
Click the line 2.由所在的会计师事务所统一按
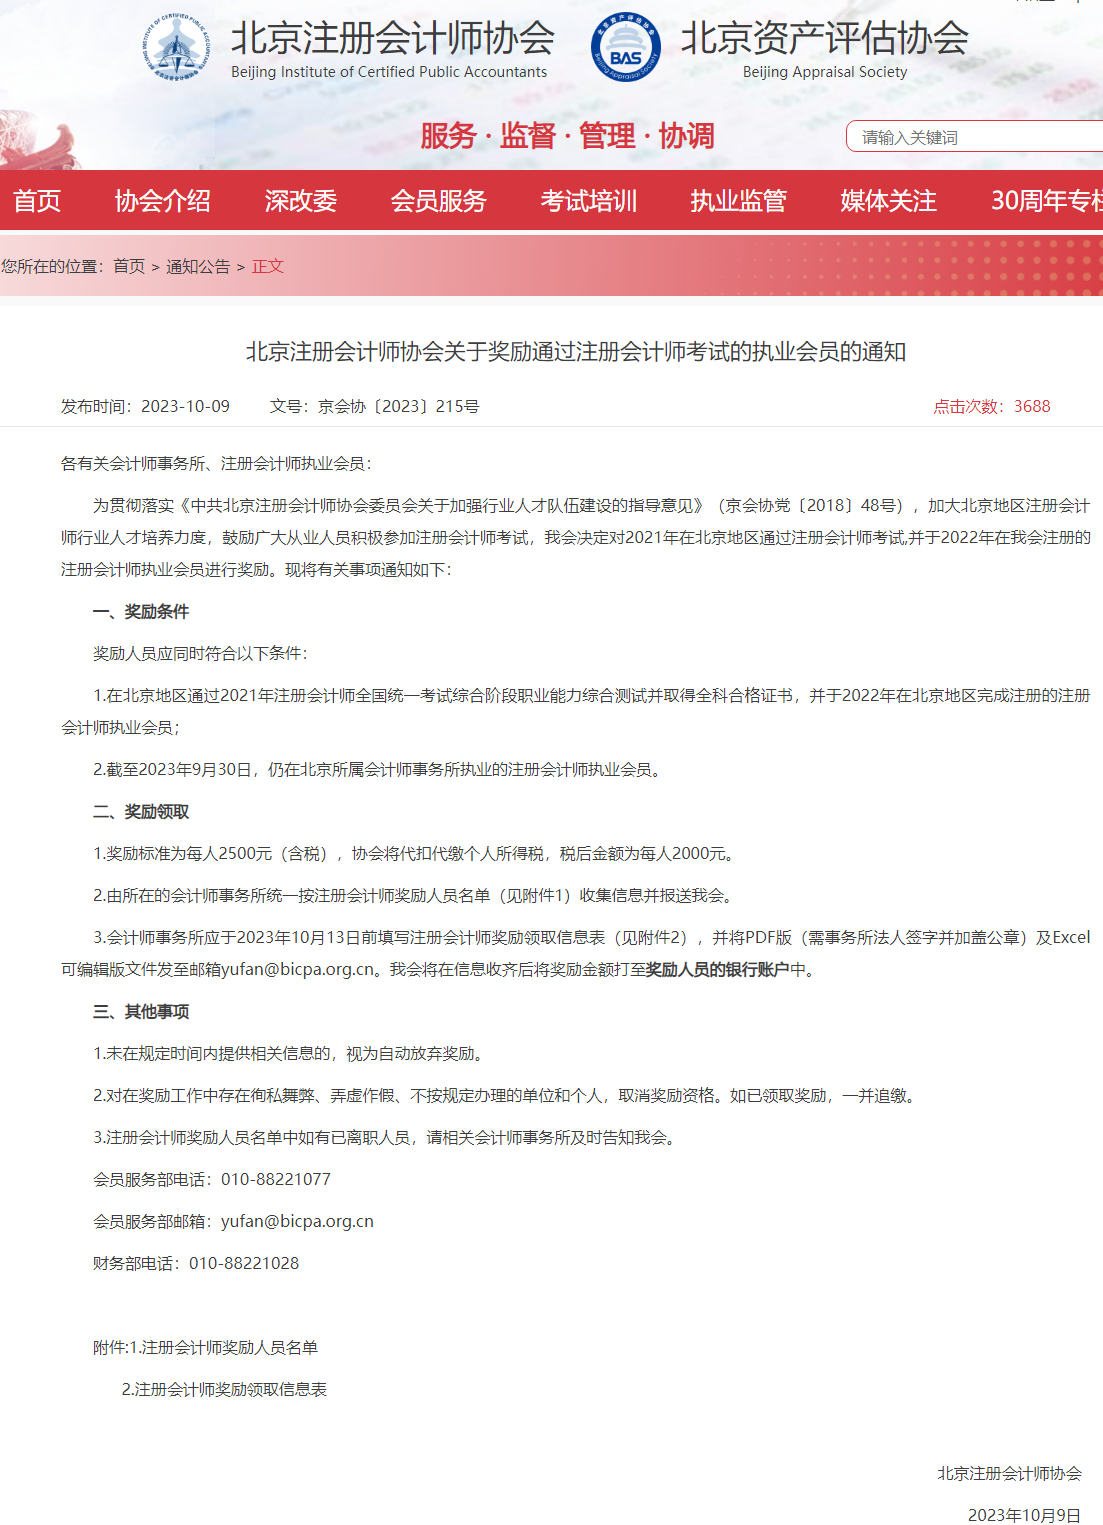[x=415, y=896]
